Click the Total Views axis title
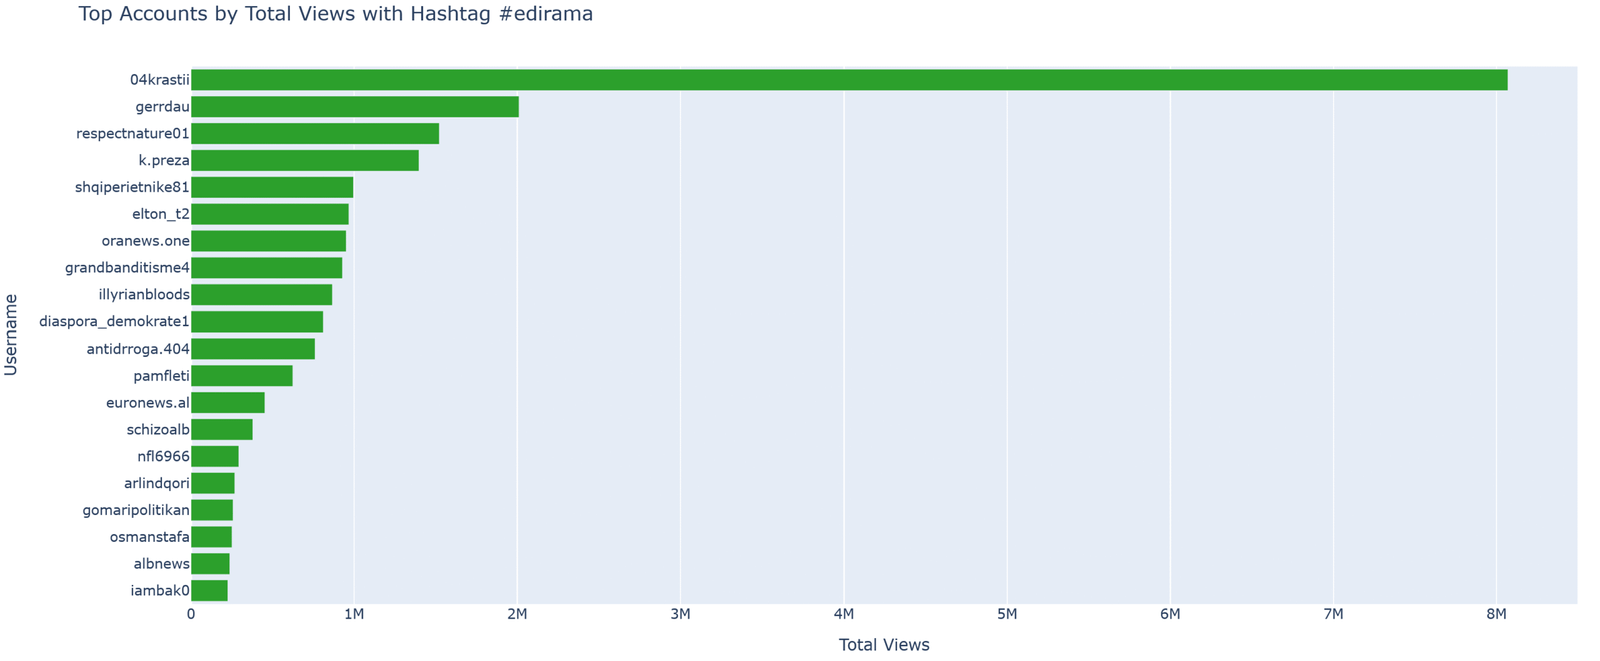This screenshot has height=661, width=1600. 884,645
